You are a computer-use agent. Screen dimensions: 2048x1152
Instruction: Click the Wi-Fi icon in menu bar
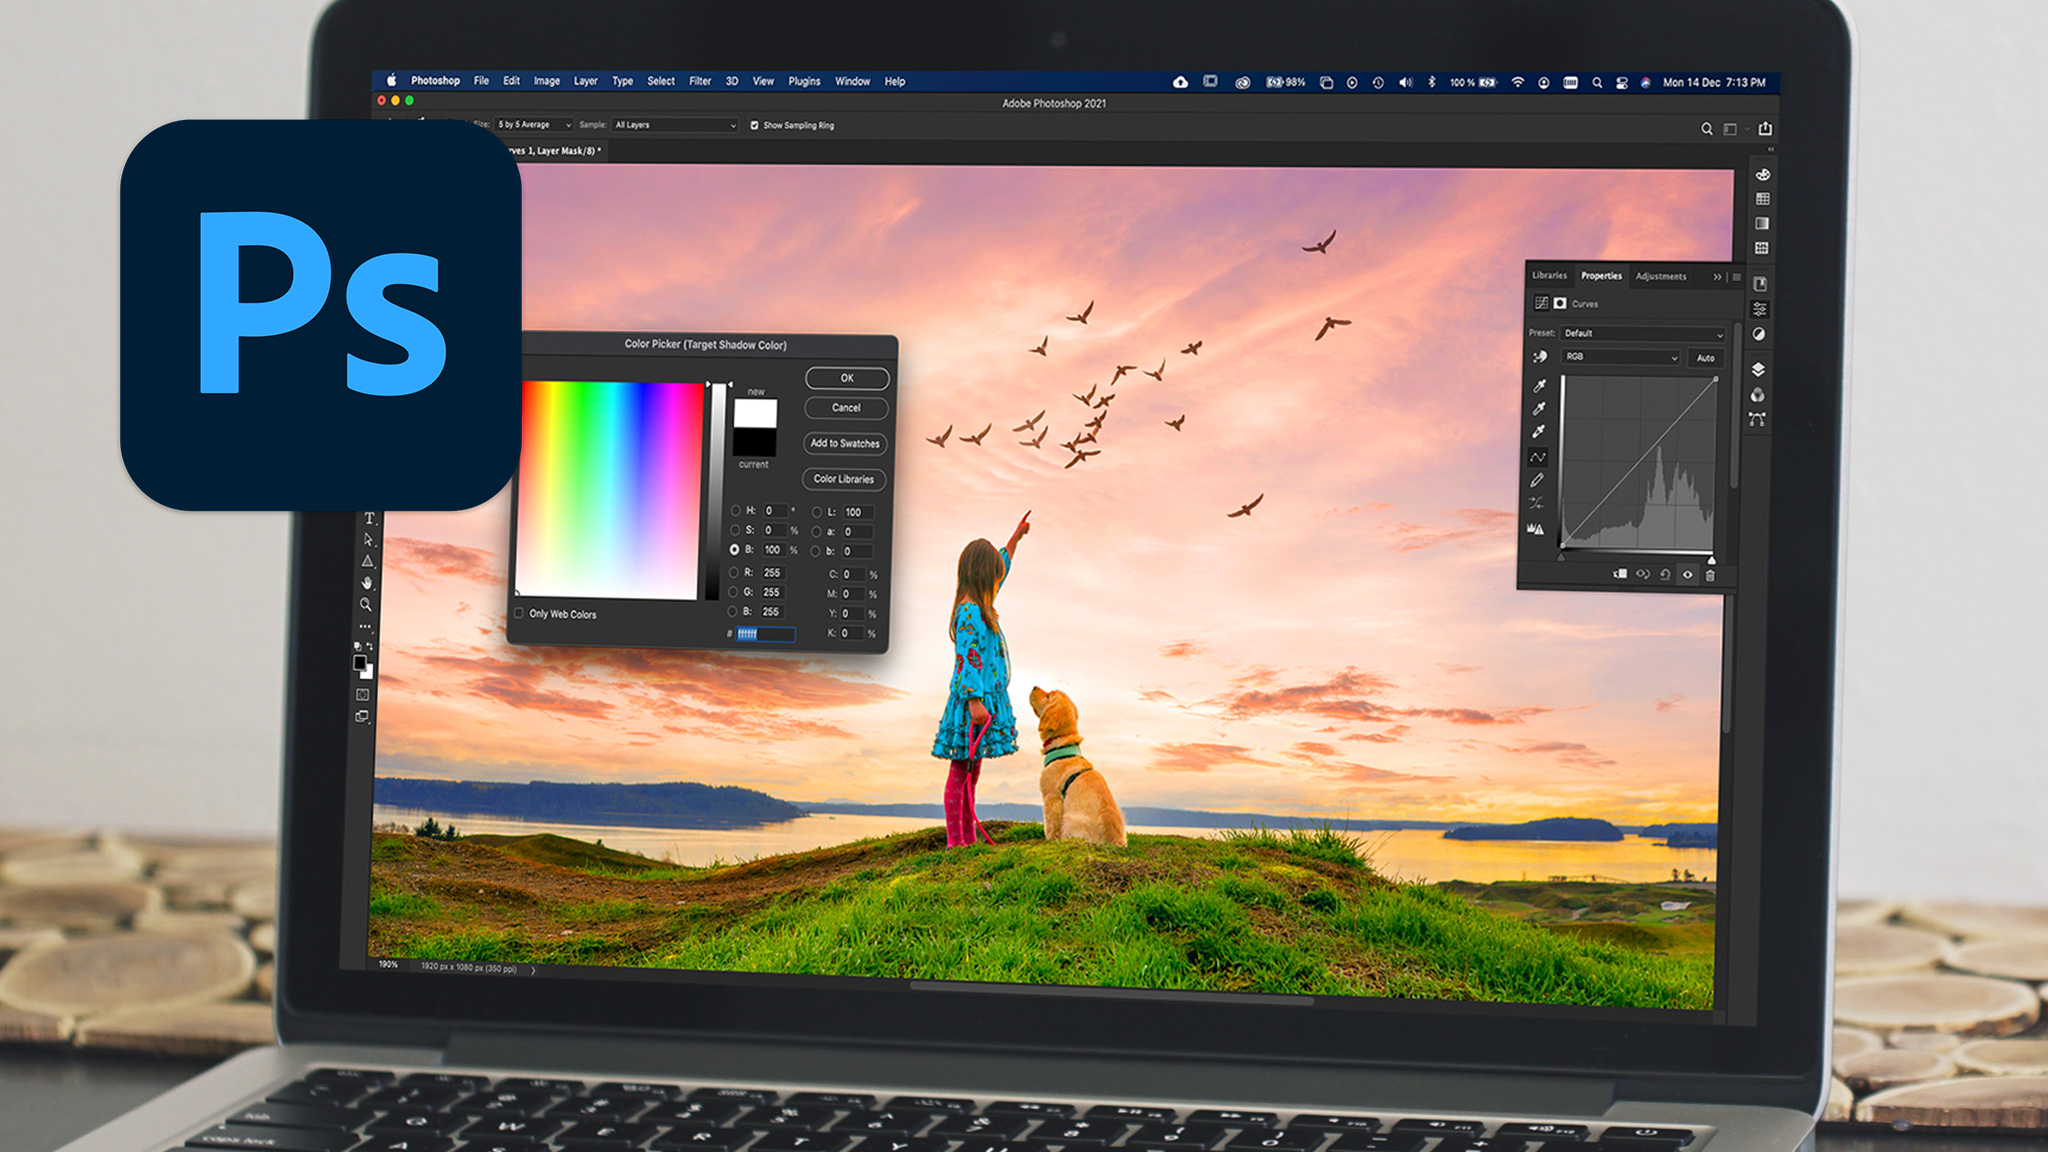click(1518, 82)
